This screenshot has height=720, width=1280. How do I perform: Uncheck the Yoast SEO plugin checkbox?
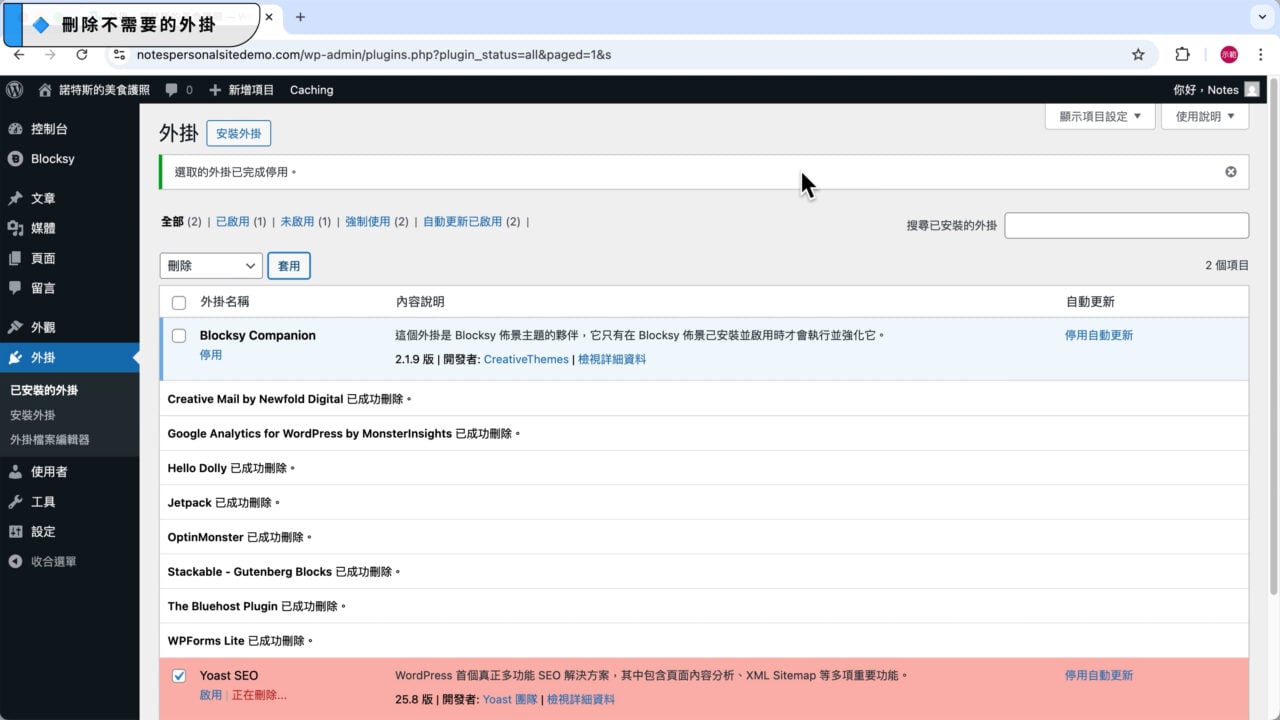179,675
